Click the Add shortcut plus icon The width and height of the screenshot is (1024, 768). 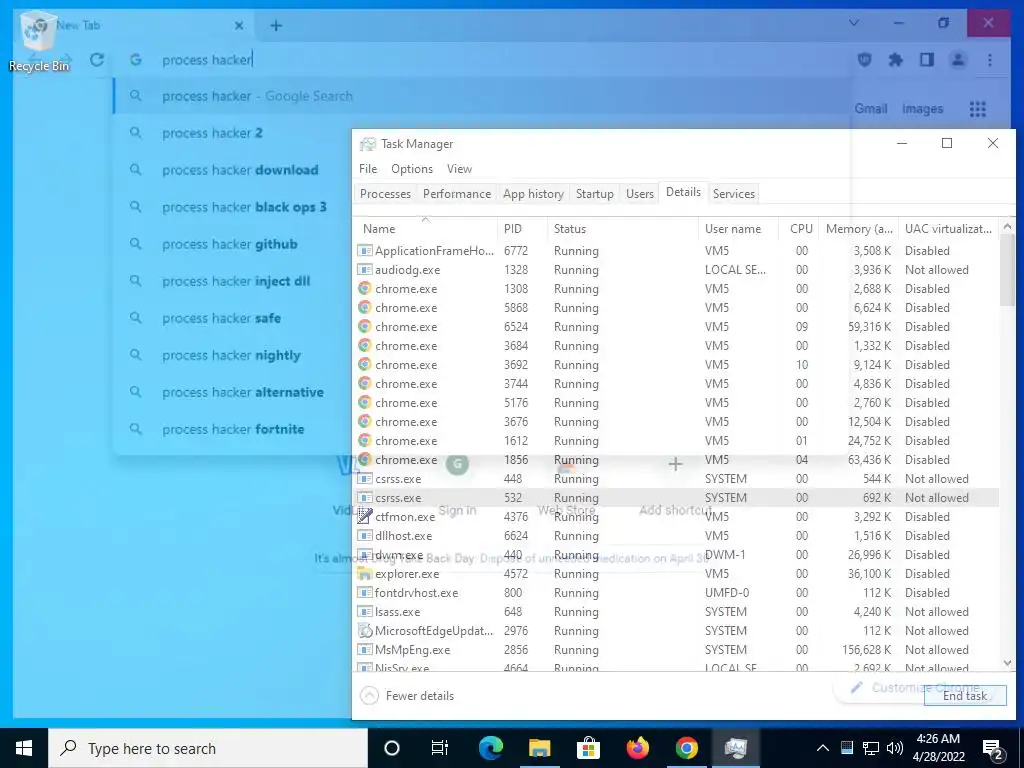click(x=675, y=464)
